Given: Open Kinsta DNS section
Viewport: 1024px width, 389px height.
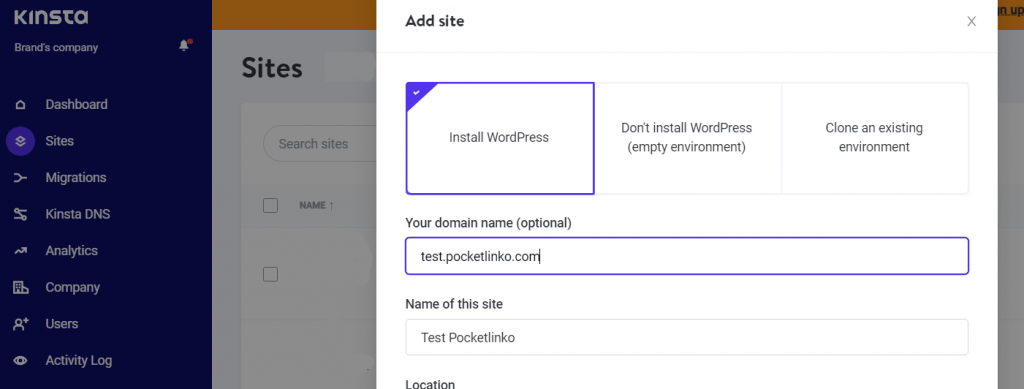Looking at the screenshot, I should (x=78, y=214).
